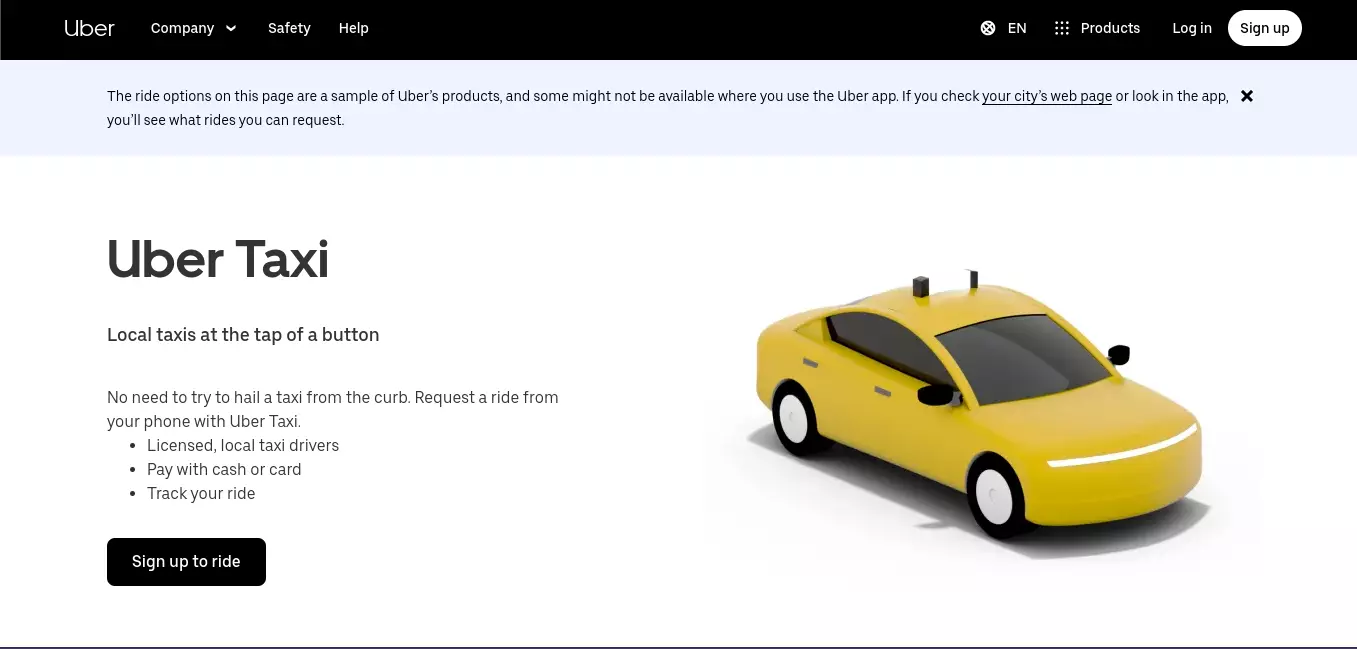
Task: Open the Help menu item
Action: 354,28
